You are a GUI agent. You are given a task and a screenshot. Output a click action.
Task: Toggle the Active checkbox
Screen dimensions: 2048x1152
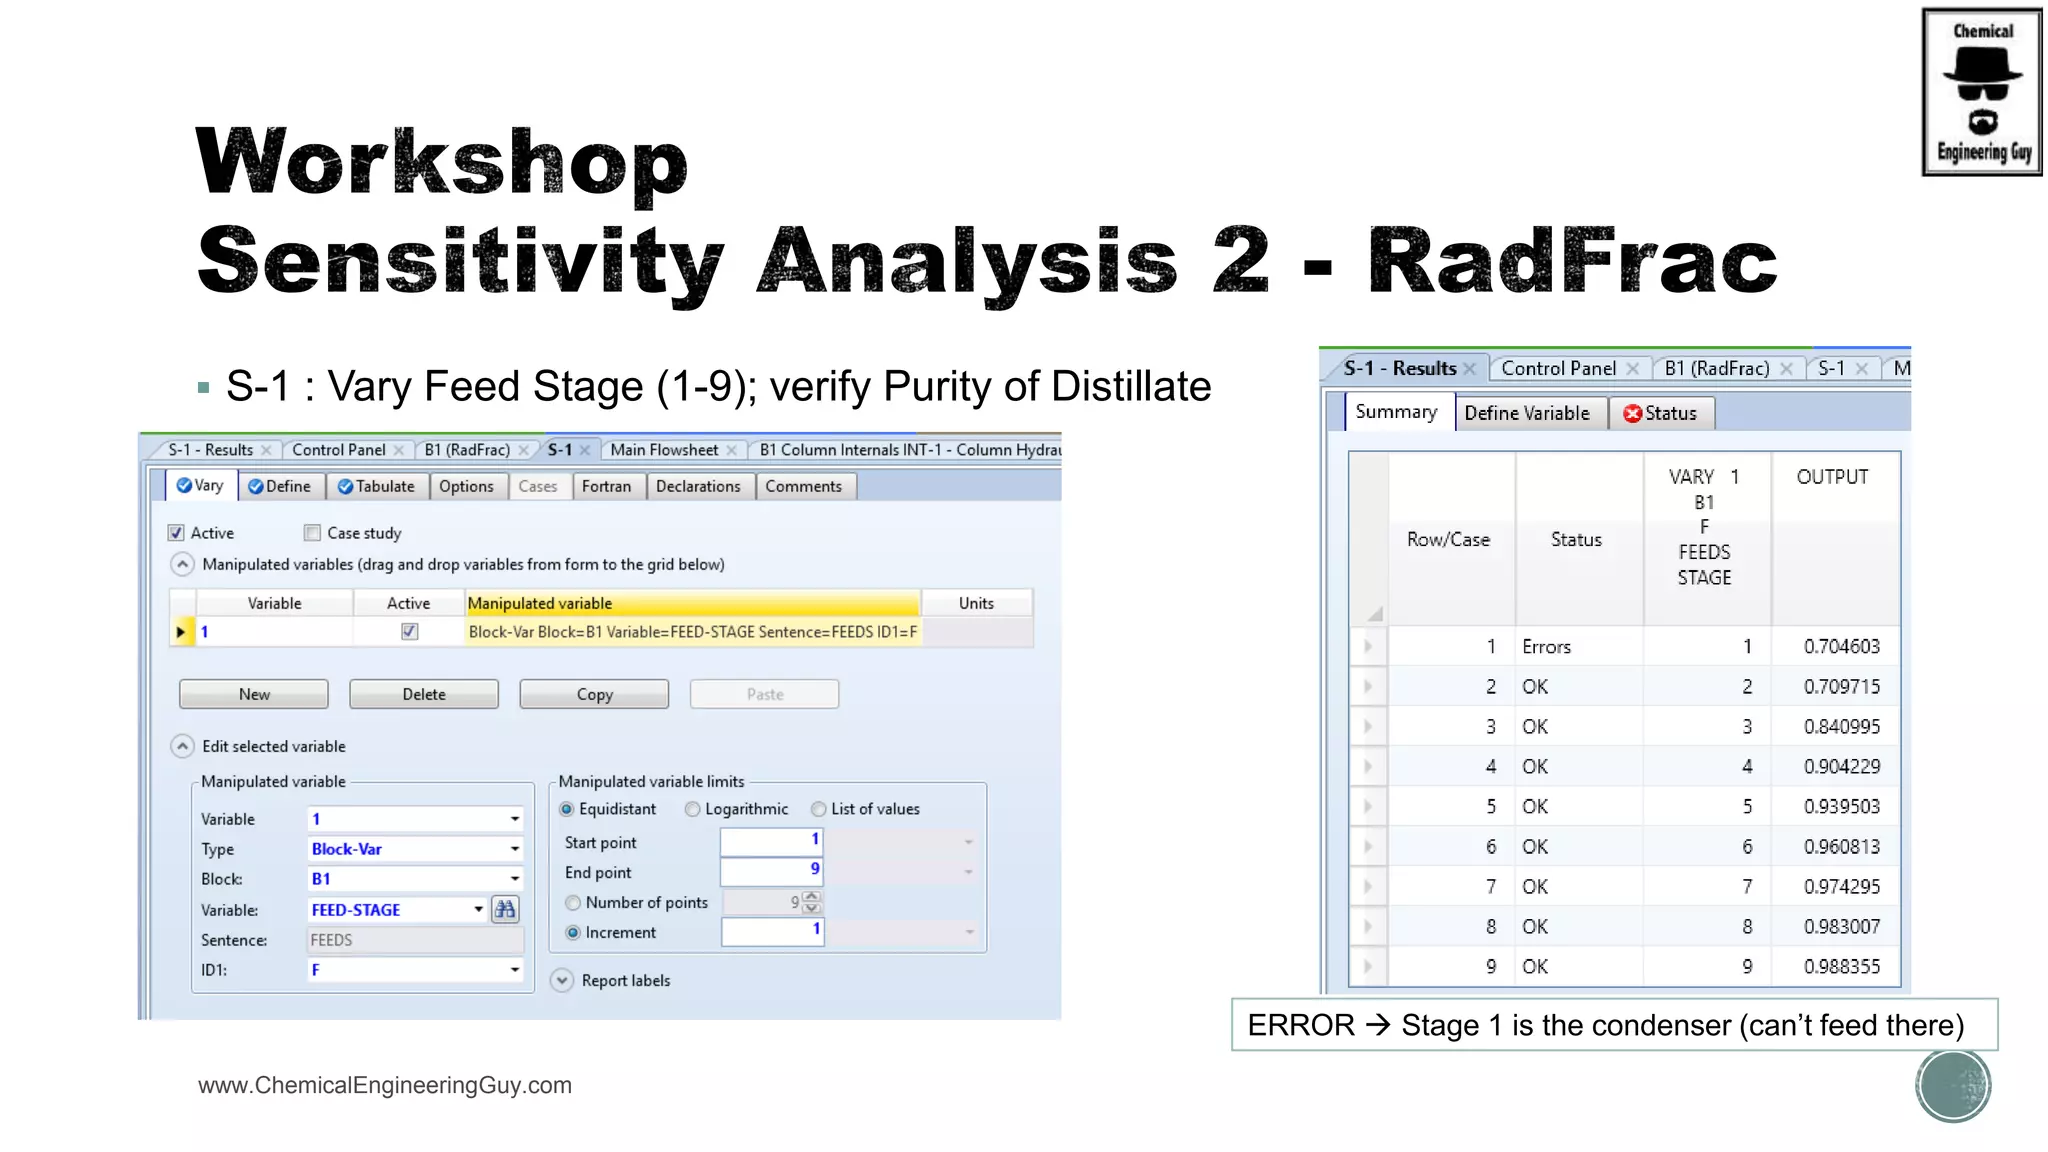click(177, 533)
